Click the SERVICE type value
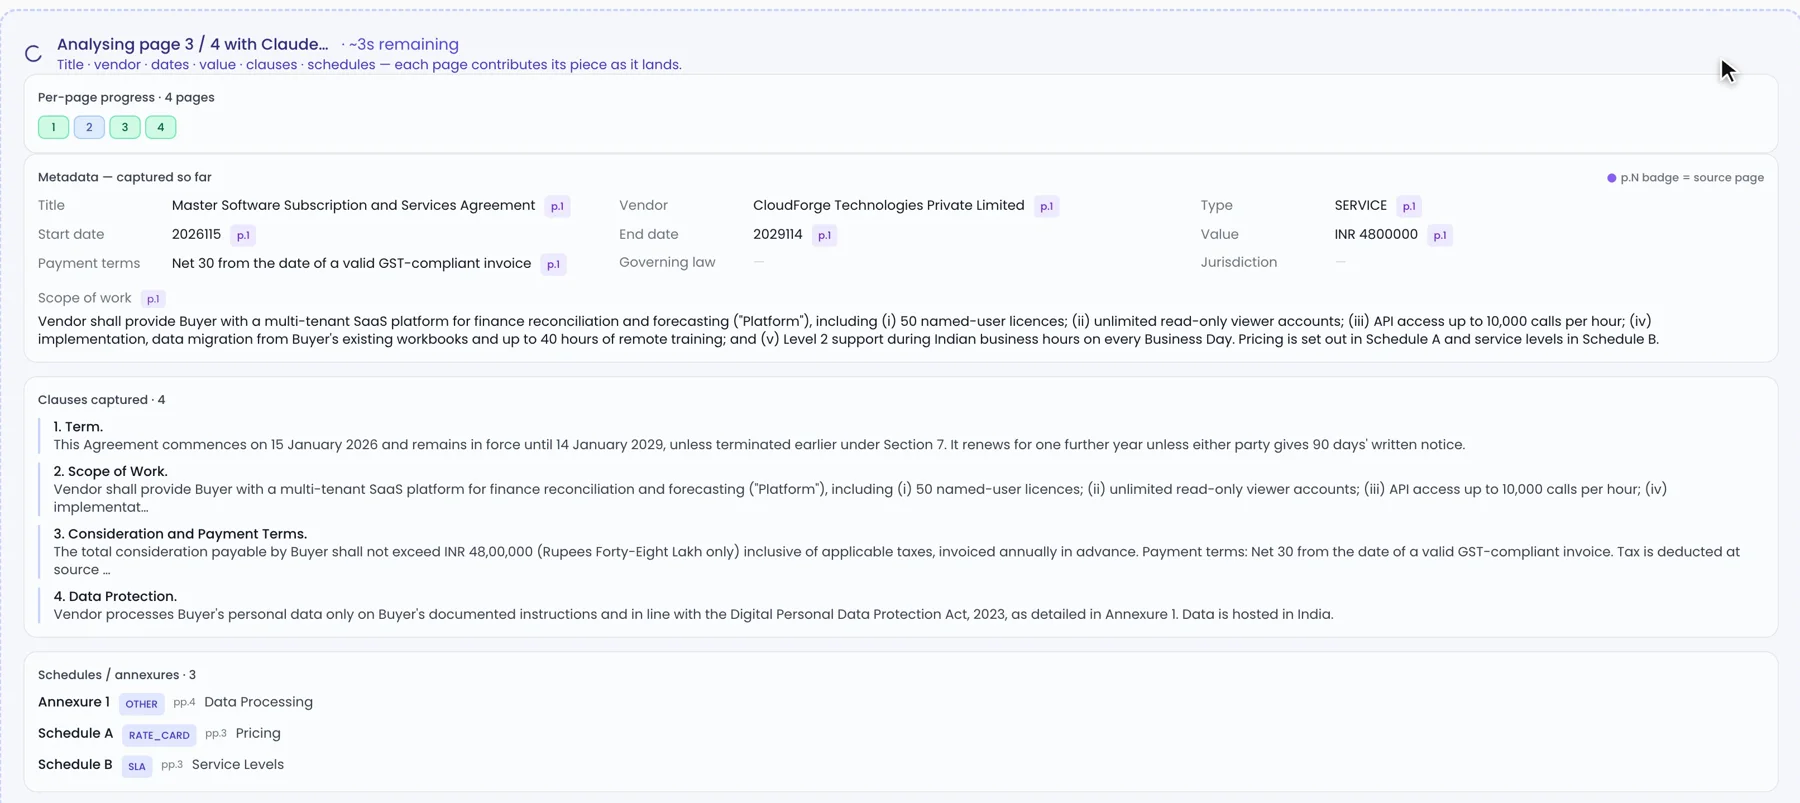The image size is (1800, 803). pos(1360,205)
